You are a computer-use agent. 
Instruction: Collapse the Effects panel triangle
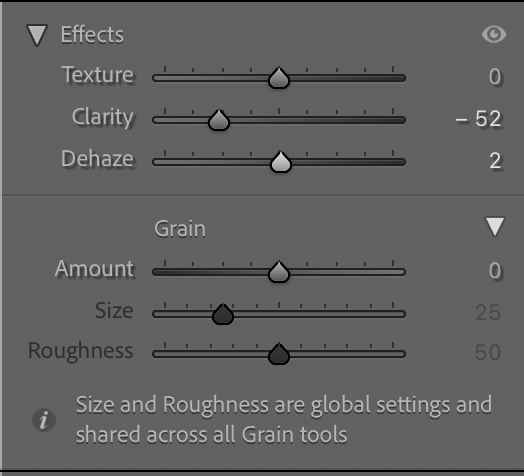[37, 35]
